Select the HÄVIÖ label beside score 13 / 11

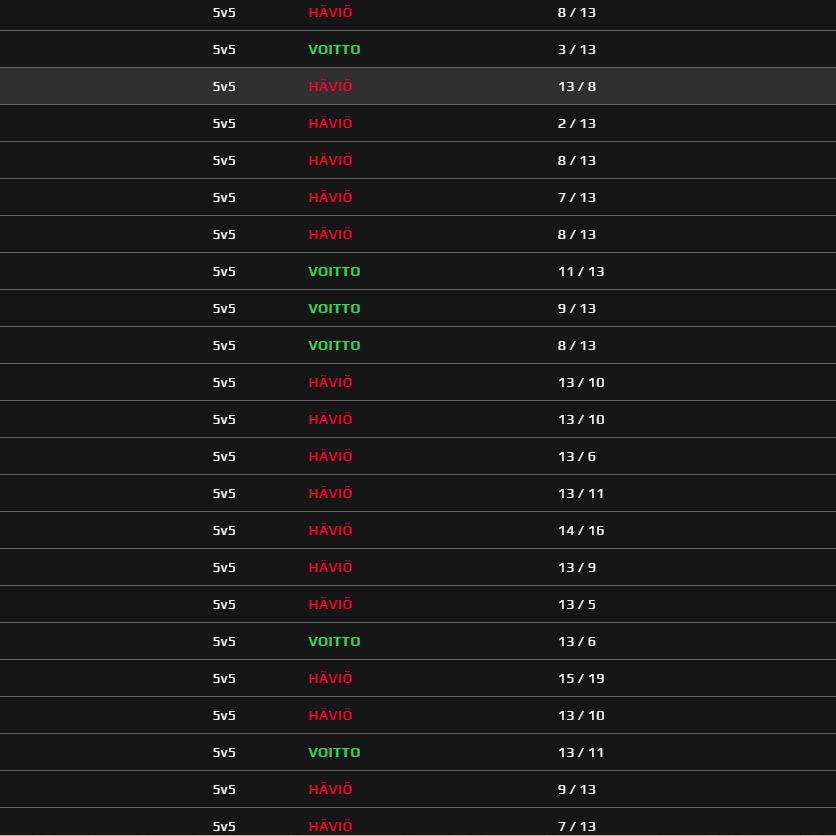coord(331,493)
